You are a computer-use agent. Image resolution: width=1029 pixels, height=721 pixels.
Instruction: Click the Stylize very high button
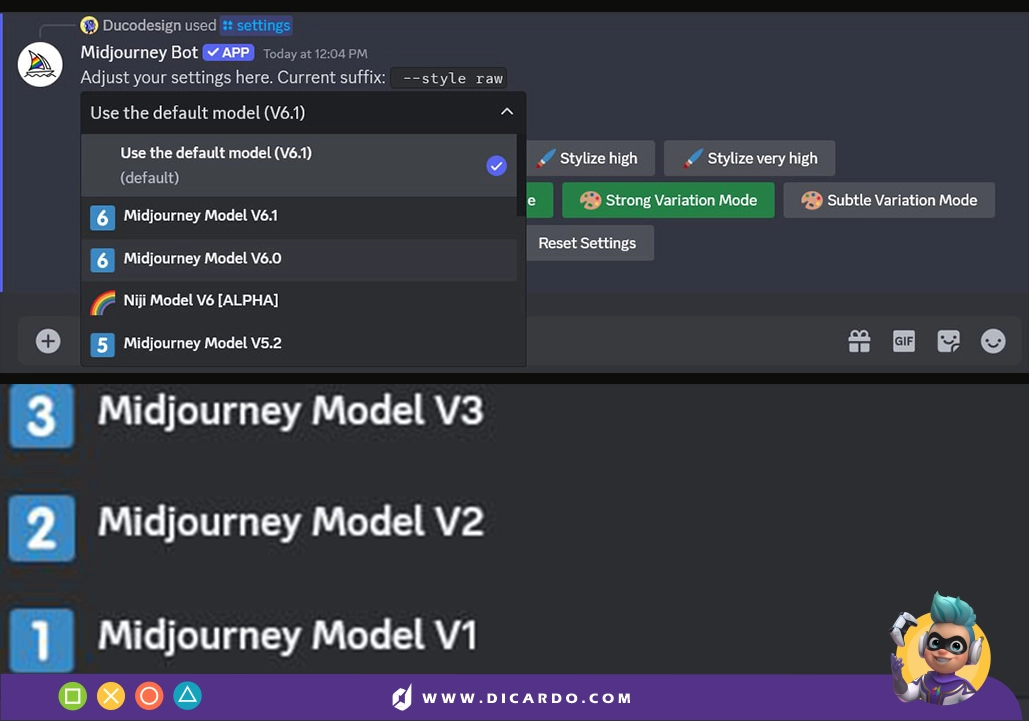749,158
